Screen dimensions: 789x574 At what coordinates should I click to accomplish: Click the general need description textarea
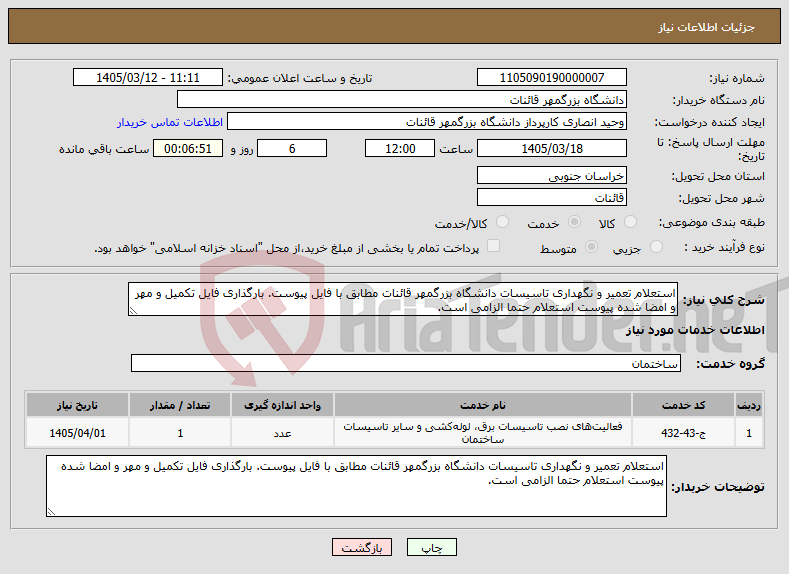click(403, 299)
